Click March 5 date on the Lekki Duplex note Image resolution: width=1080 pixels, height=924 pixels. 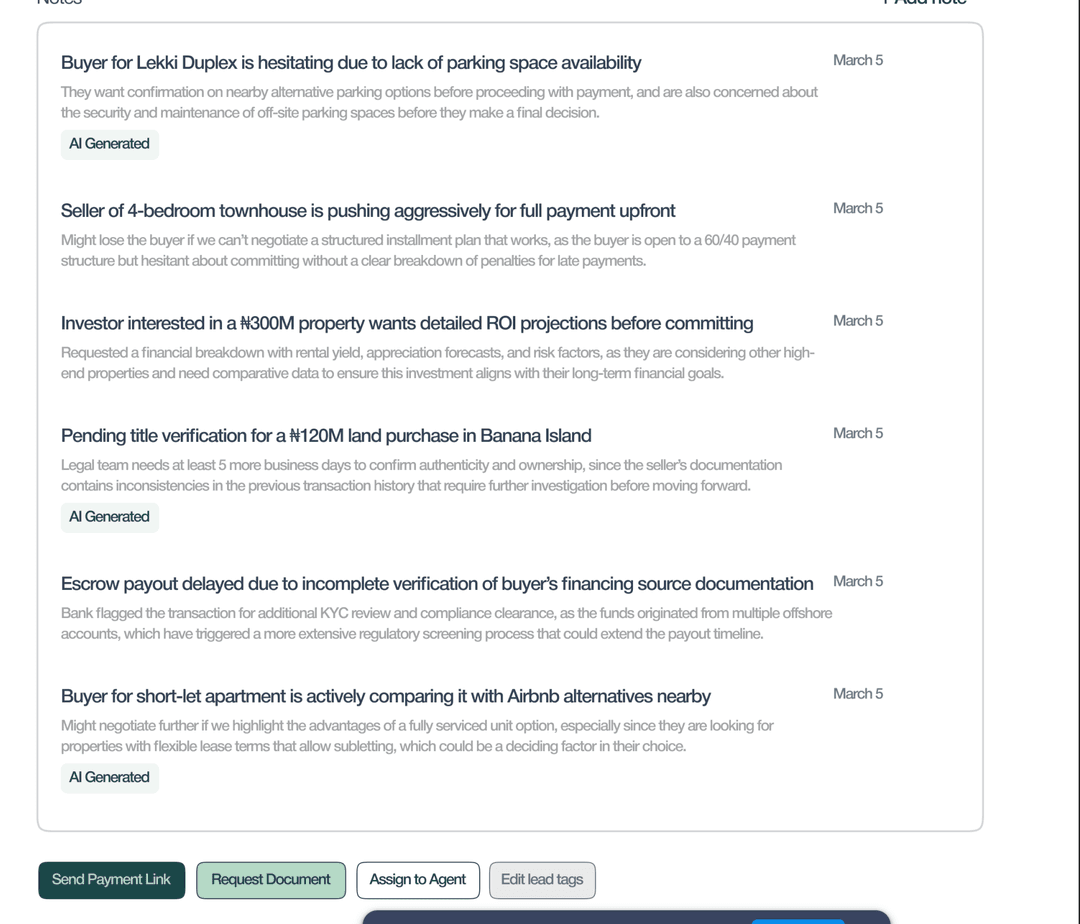click(857, 60)
